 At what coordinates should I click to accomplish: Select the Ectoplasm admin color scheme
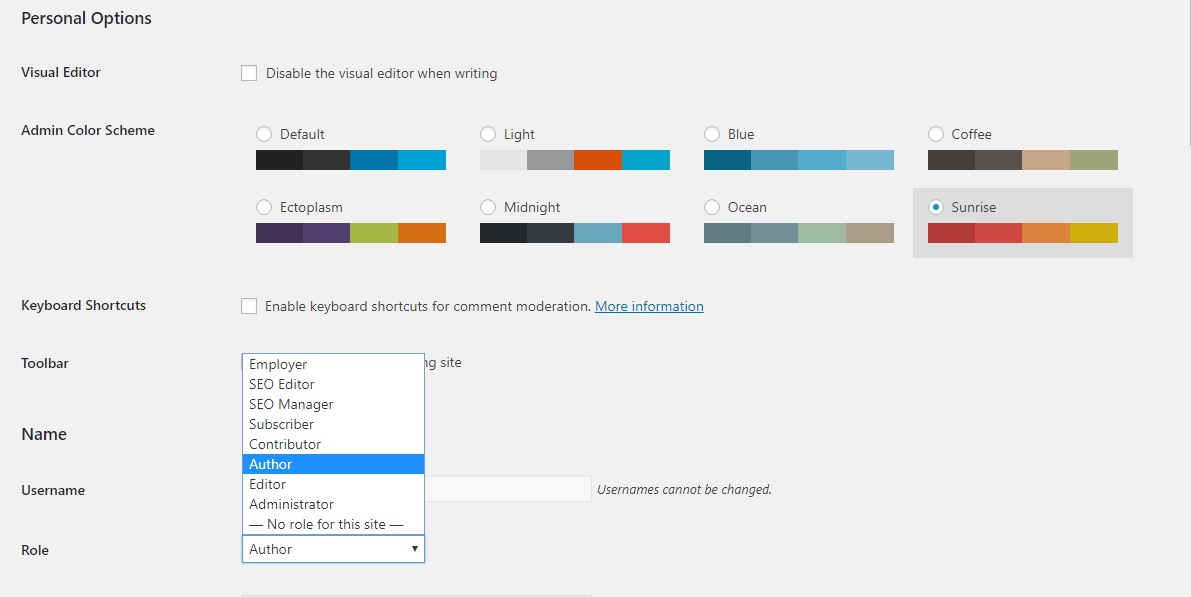tap(264, 207)
